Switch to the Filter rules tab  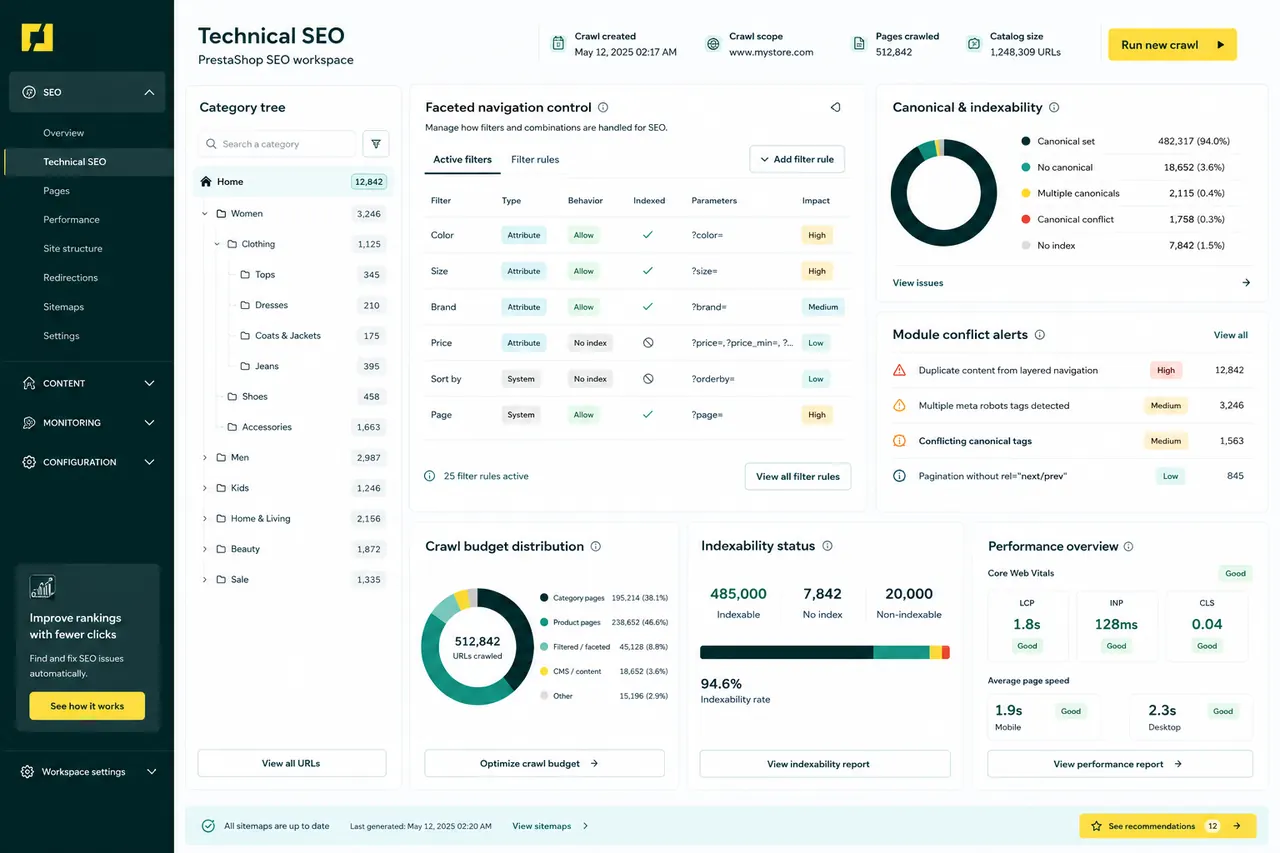click(x=535, y=160)
